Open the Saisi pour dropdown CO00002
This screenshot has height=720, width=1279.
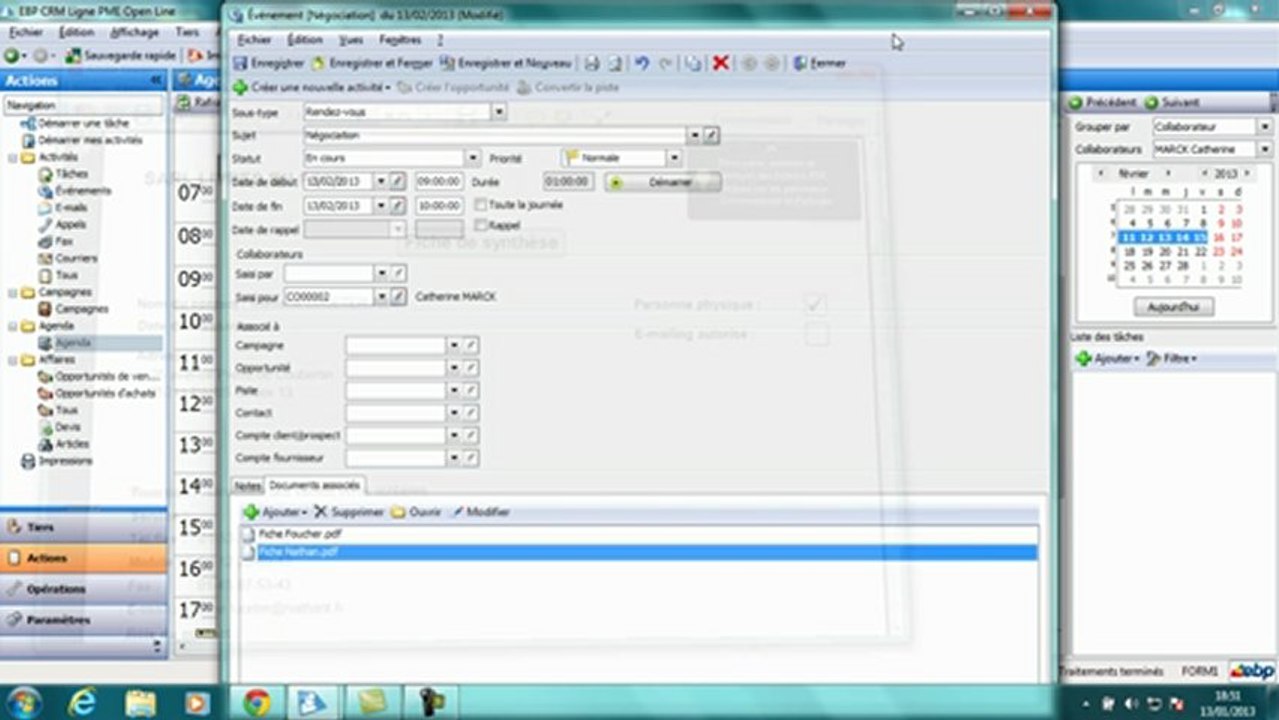(x=380, y=297)
